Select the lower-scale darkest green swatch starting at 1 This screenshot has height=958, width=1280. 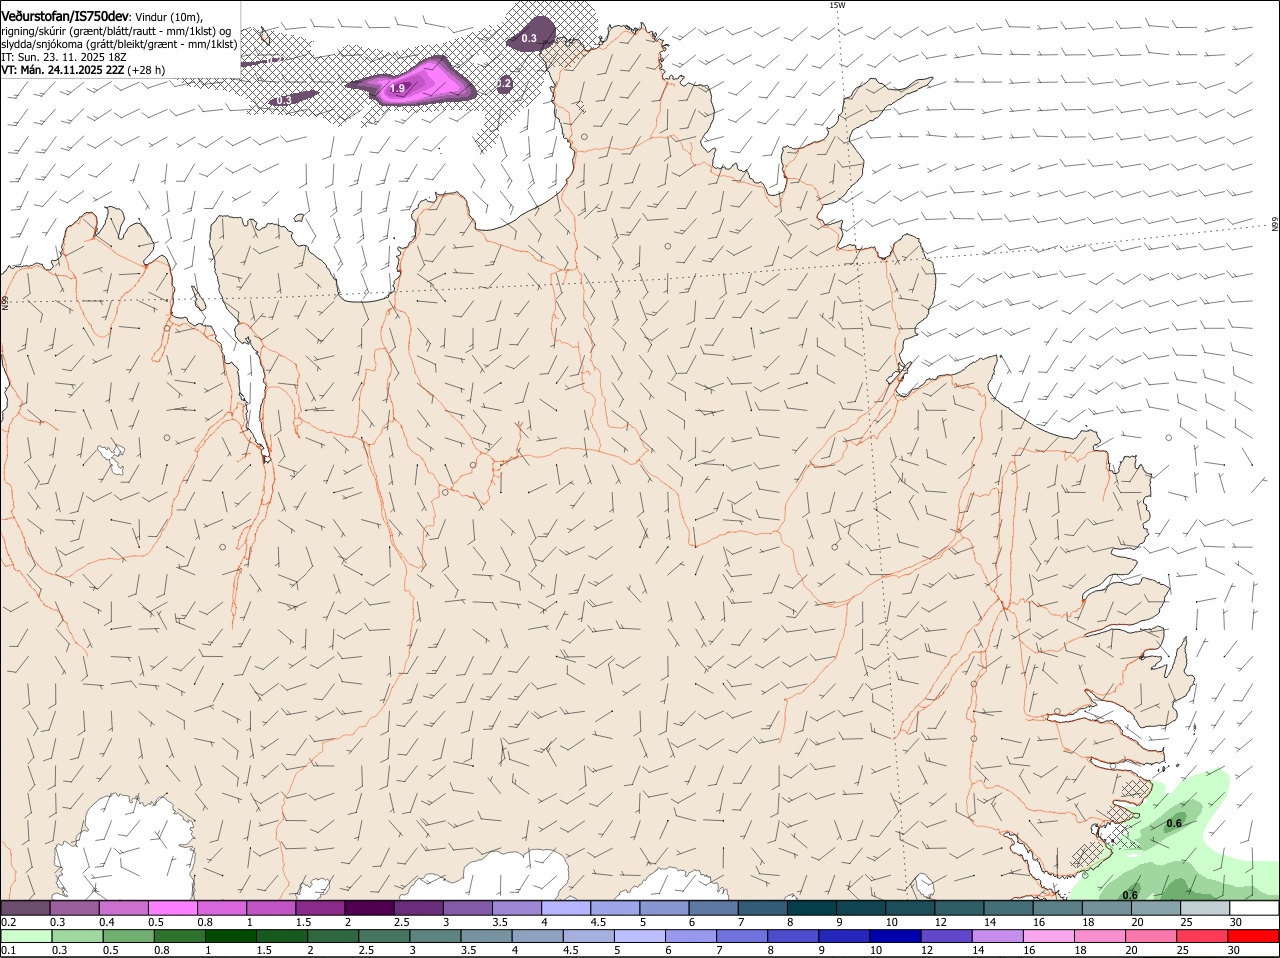click(230, 936)
